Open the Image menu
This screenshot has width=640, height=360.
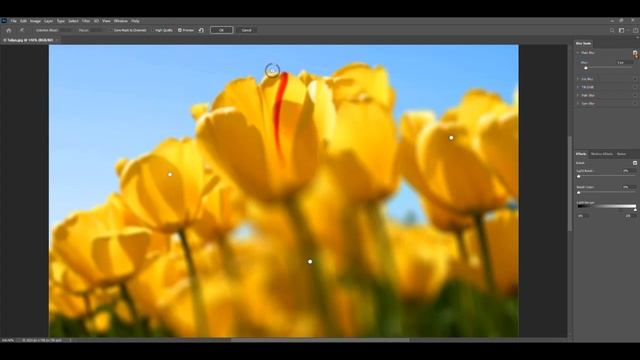tap(35, 21)
